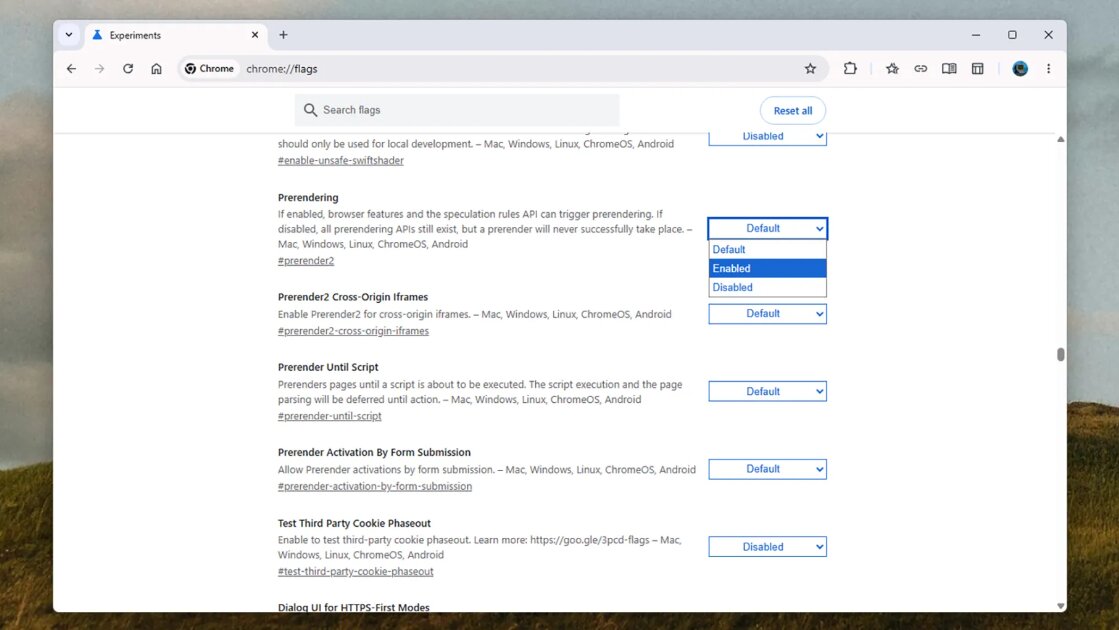
Task: Pick Default option in the open list
Action: [767, 249]
